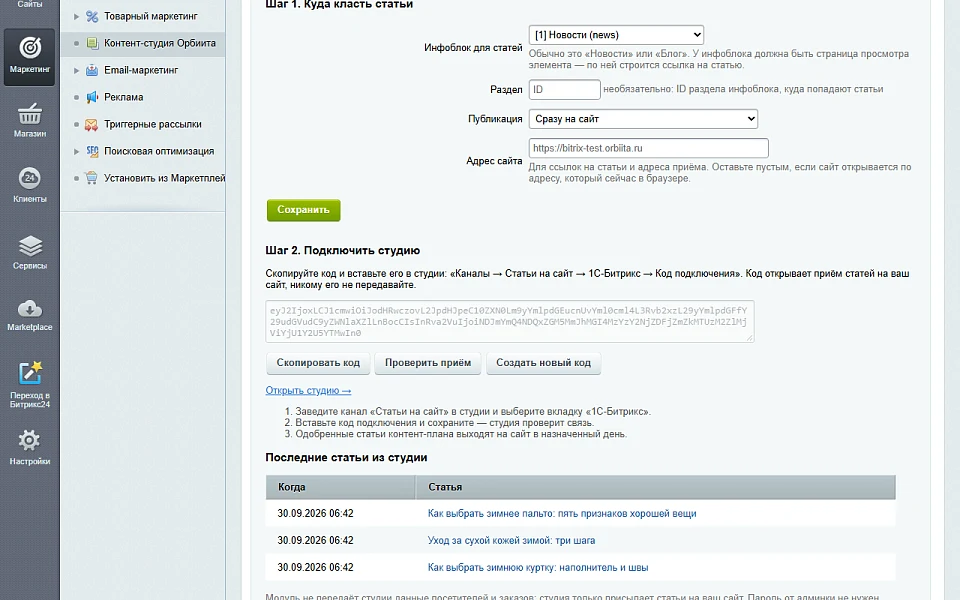Open the Инфоблок для статей dropdown

pos(616,35)
